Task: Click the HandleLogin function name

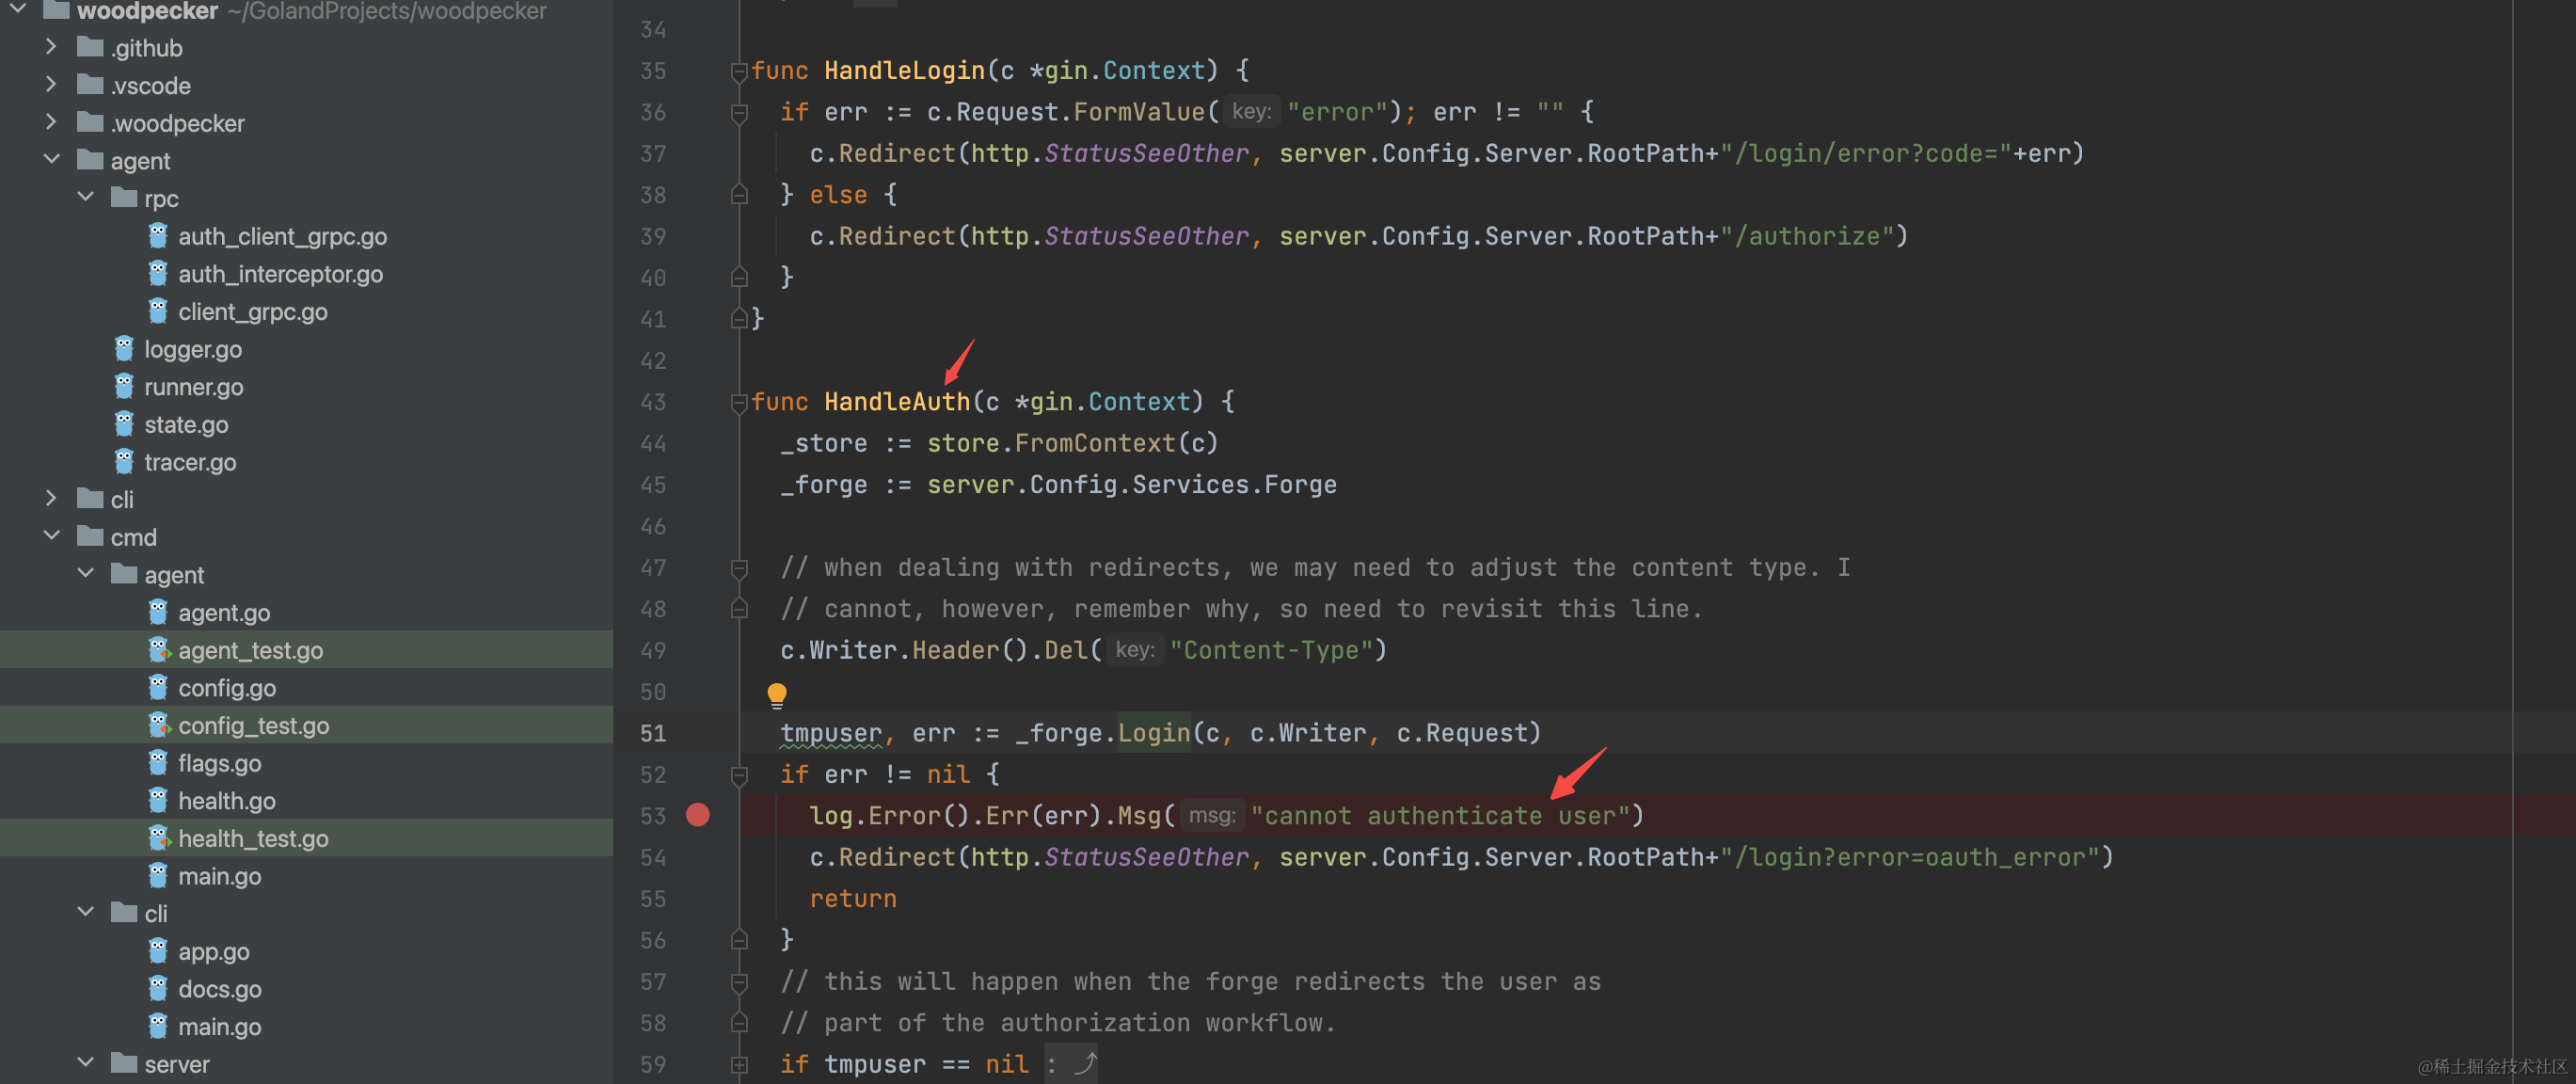Action: pos(904,71)
